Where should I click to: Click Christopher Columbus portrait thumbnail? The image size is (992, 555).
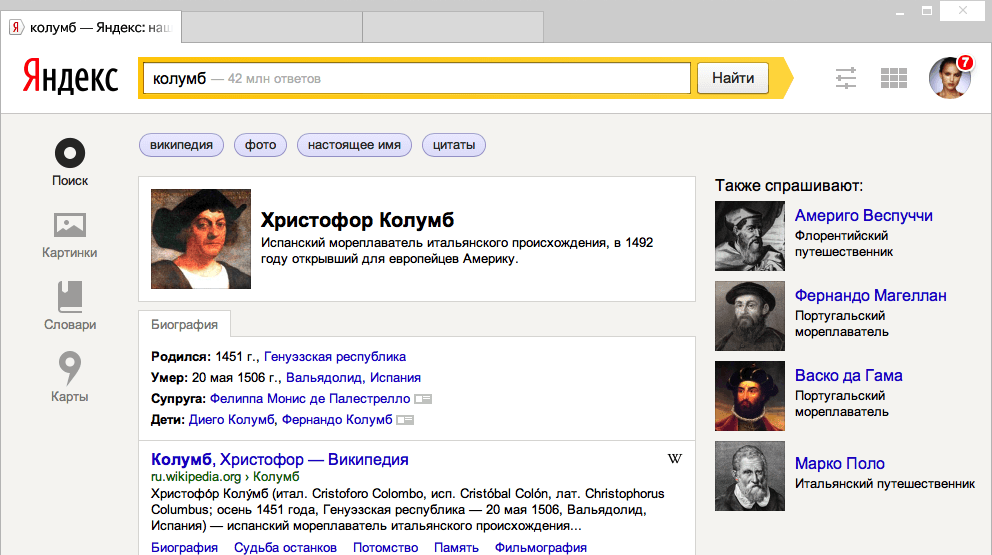tap(201, 239)
